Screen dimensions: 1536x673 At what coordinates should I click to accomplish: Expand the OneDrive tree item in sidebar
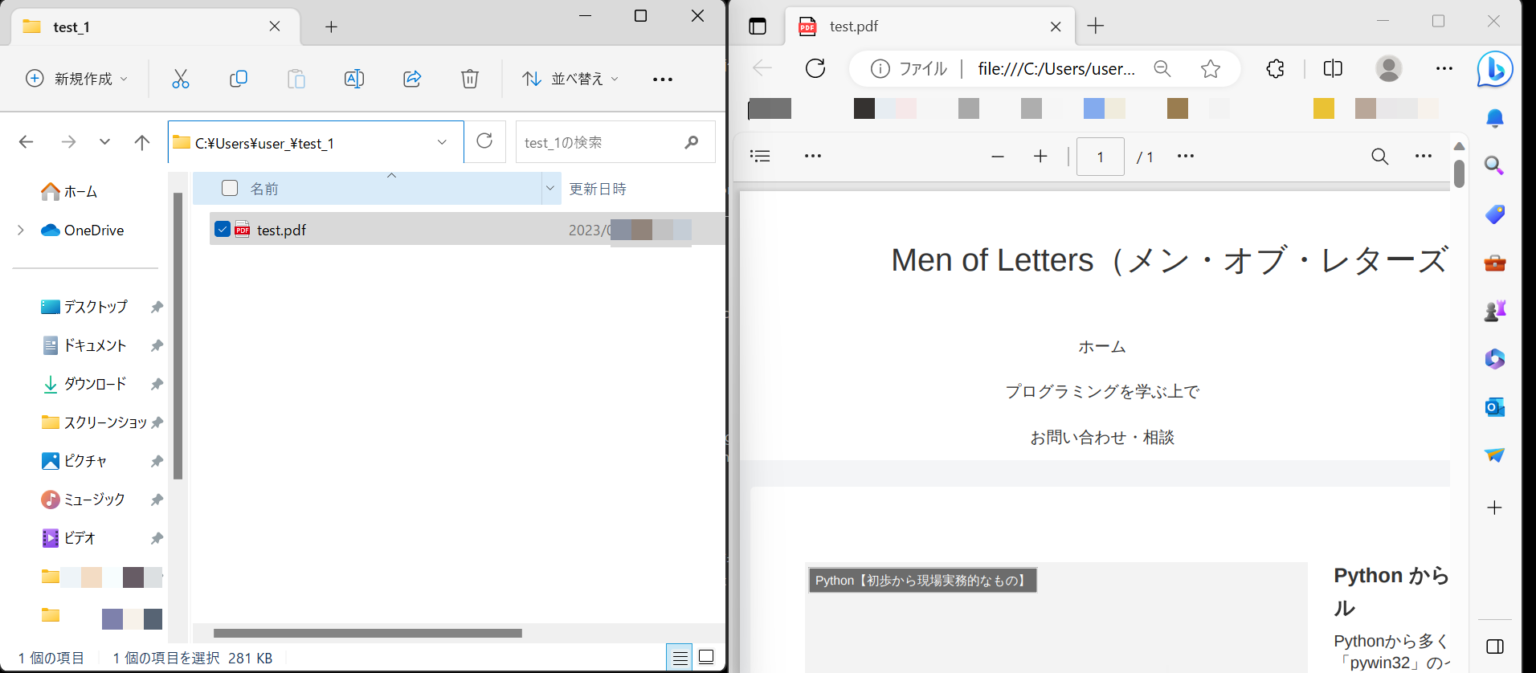point(20,230)
